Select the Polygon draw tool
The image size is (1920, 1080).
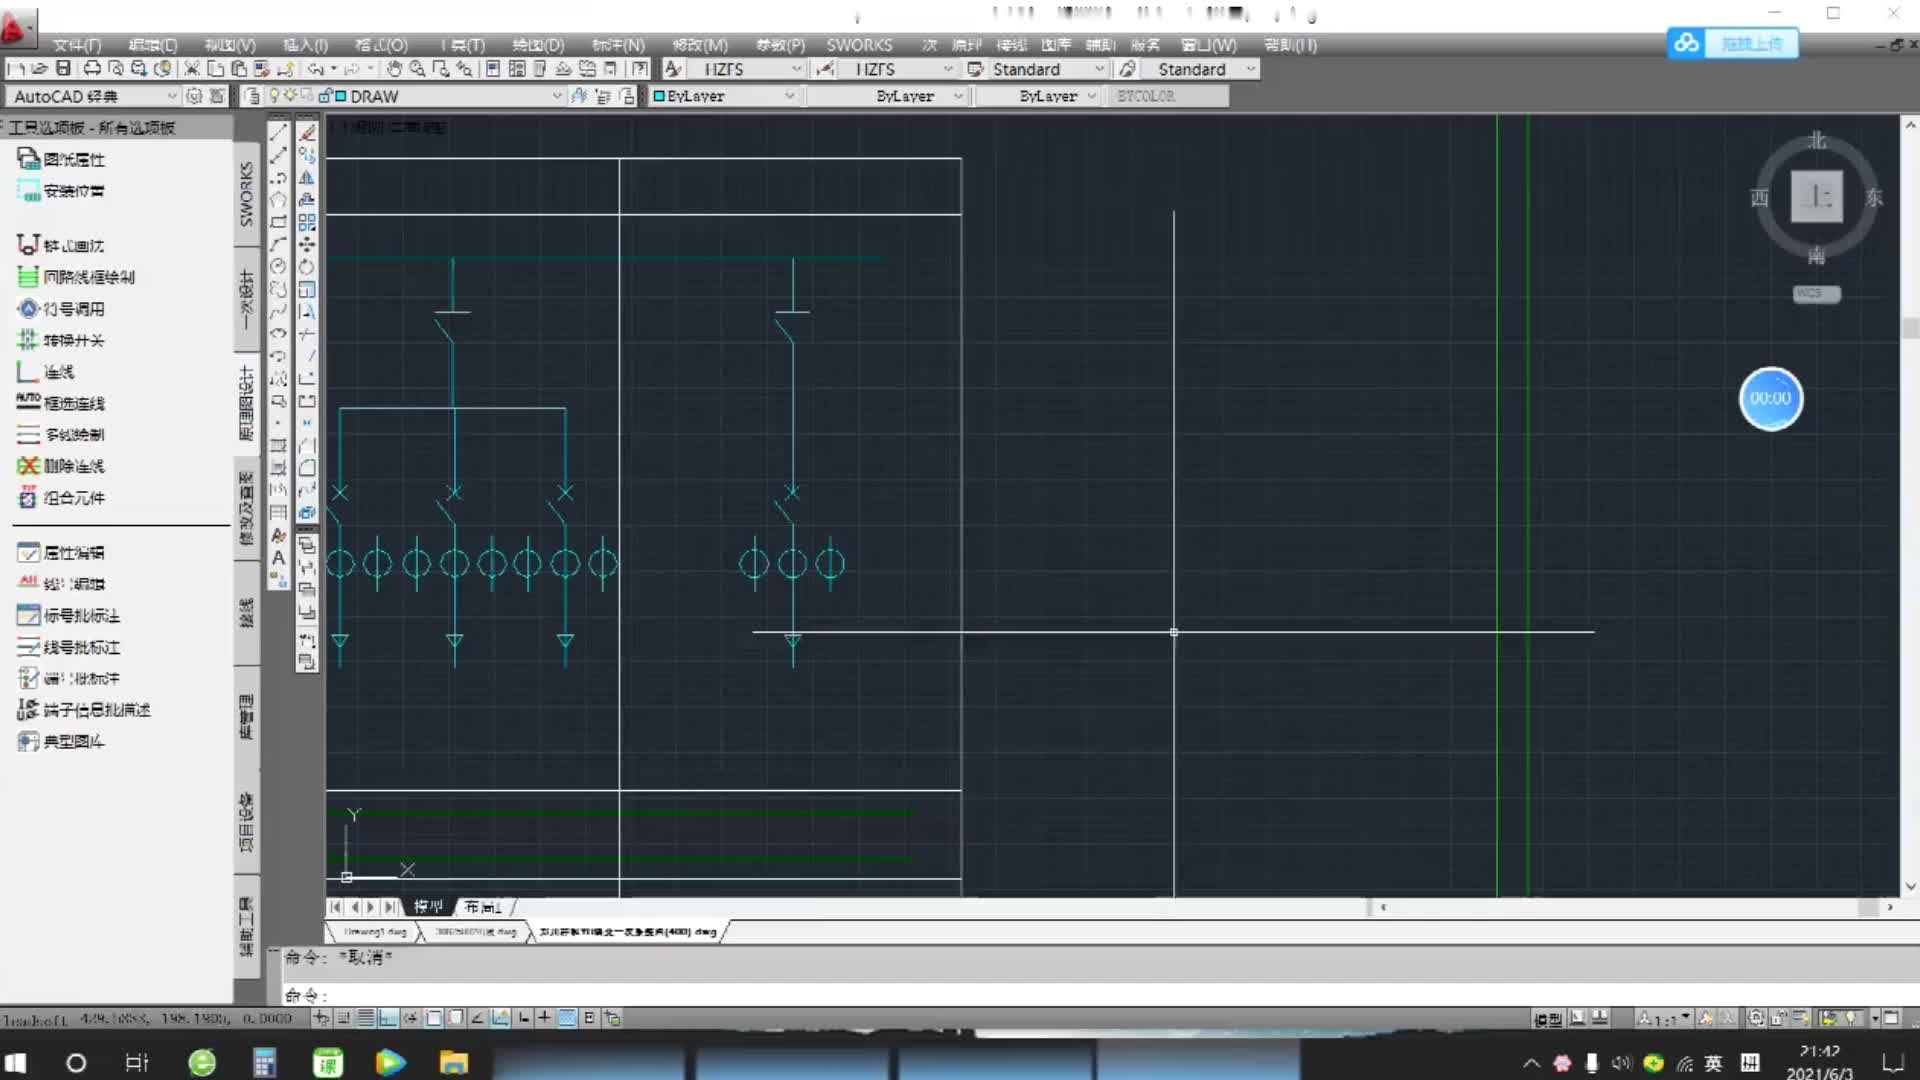[x=278, y=199]
